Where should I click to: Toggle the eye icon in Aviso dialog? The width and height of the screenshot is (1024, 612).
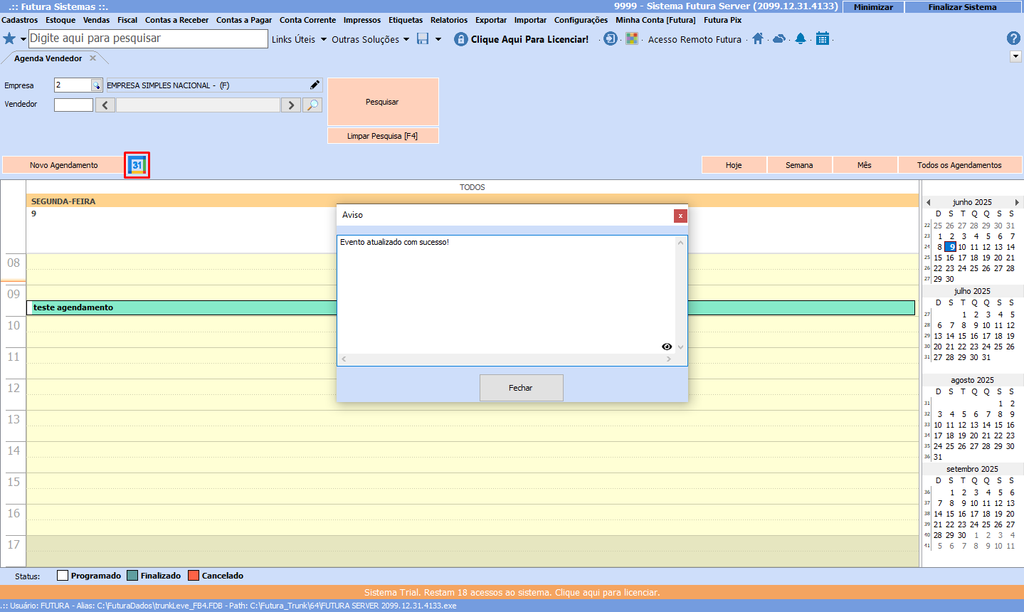tap(667, 347)
